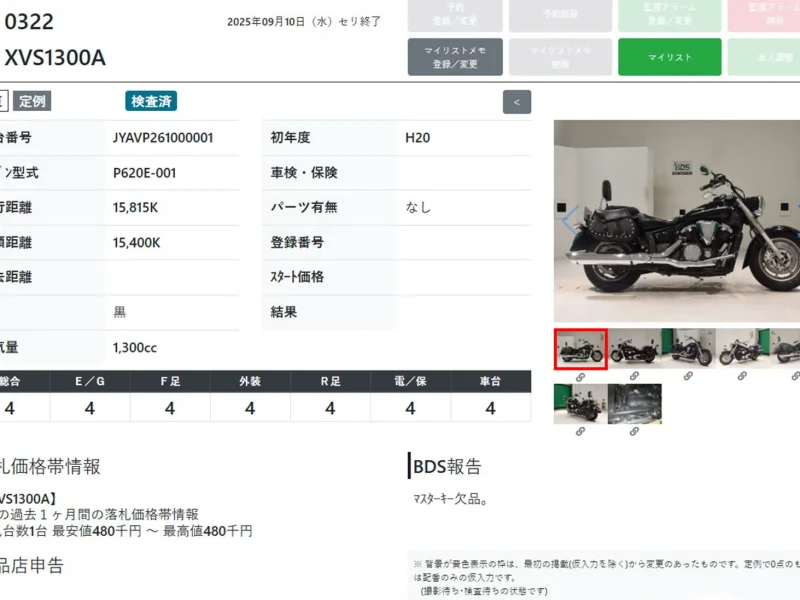
Task: Click the 15,400K distance value
Action: 136,243
